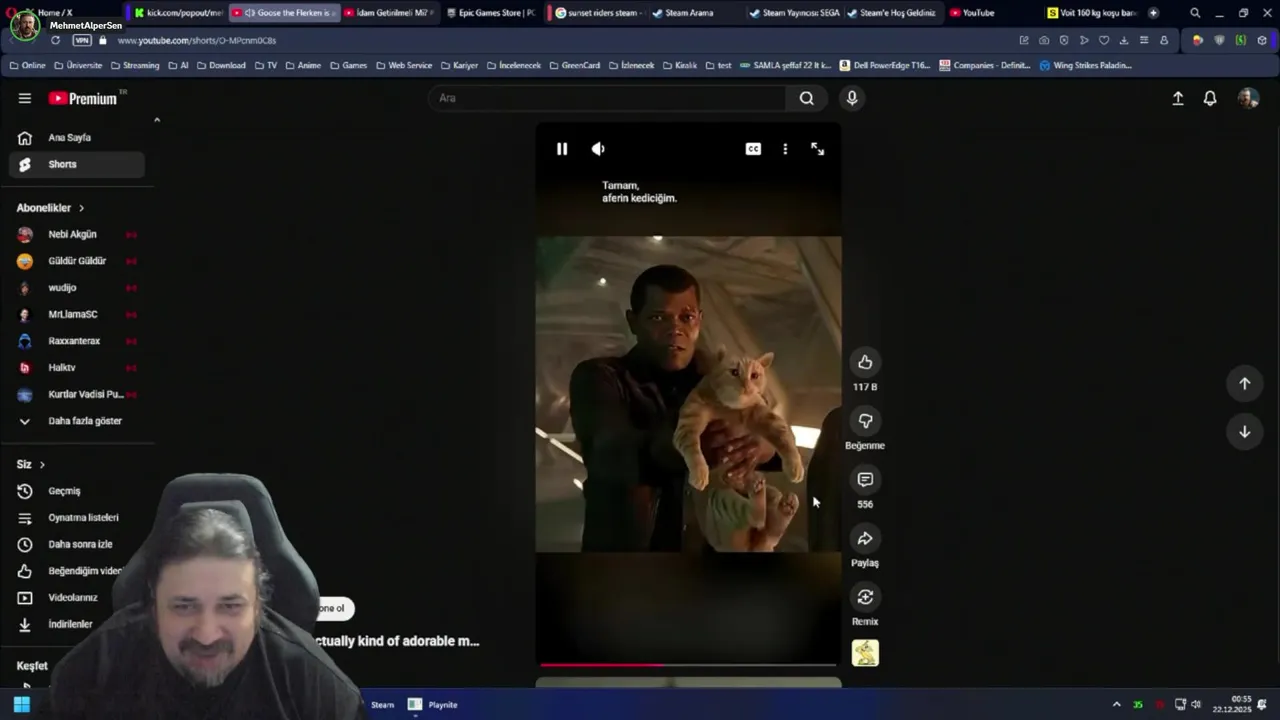Open Playnite from the taskbar

click(433, 705)
